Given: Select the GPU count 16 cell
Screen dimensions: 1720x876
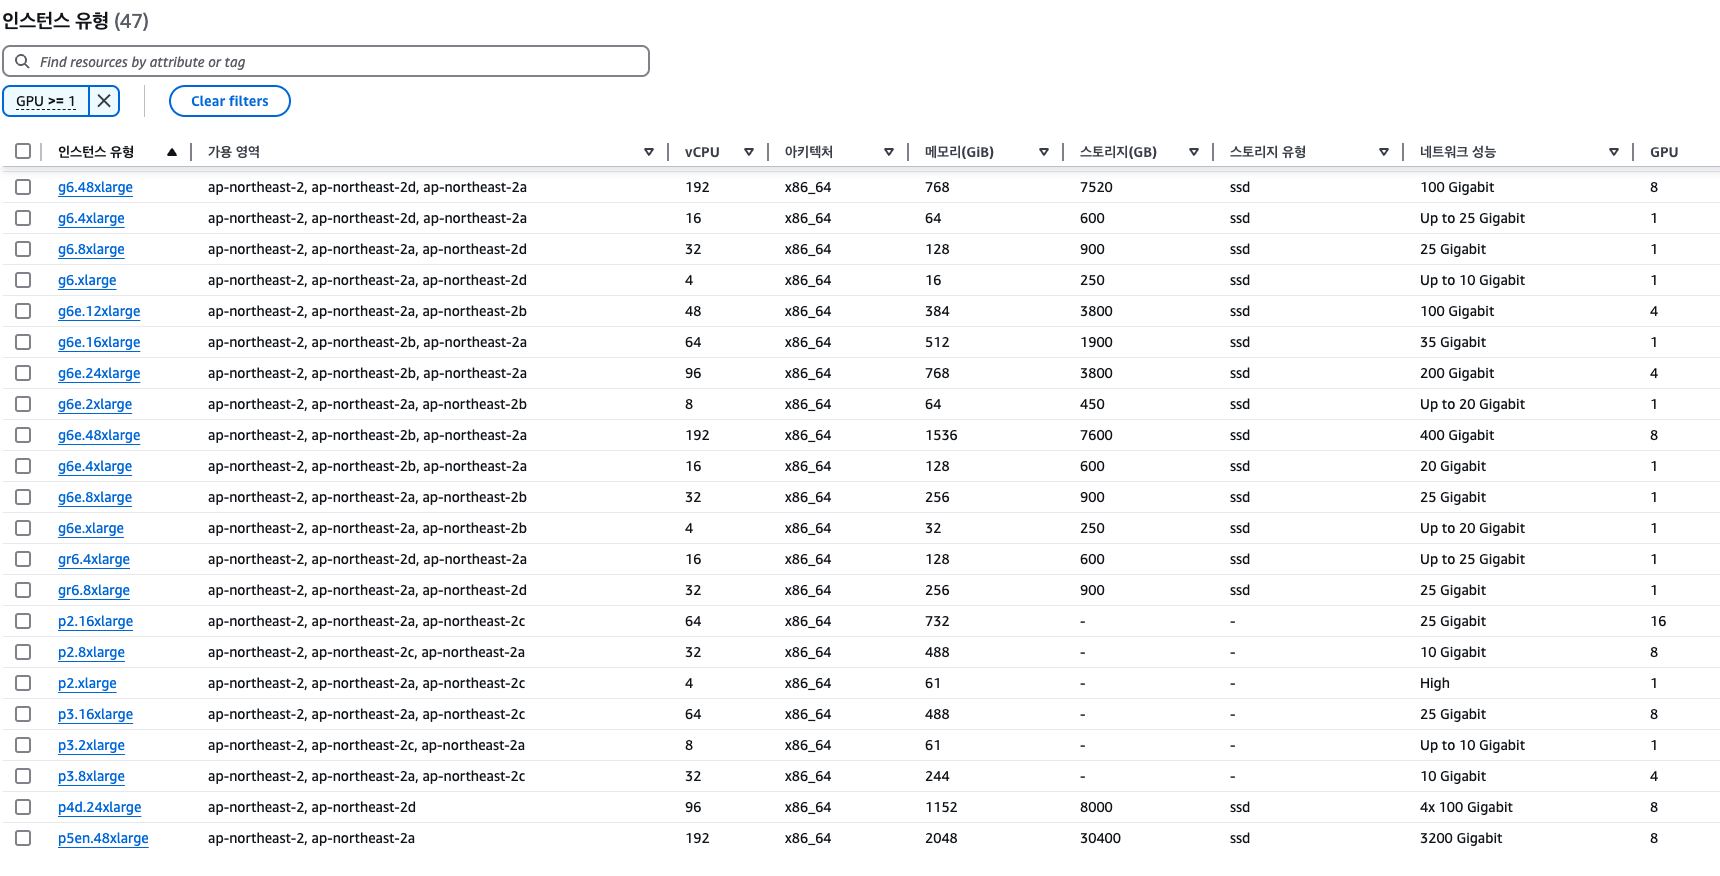Looking at the screenshot, I should (x=1658, y=621).
